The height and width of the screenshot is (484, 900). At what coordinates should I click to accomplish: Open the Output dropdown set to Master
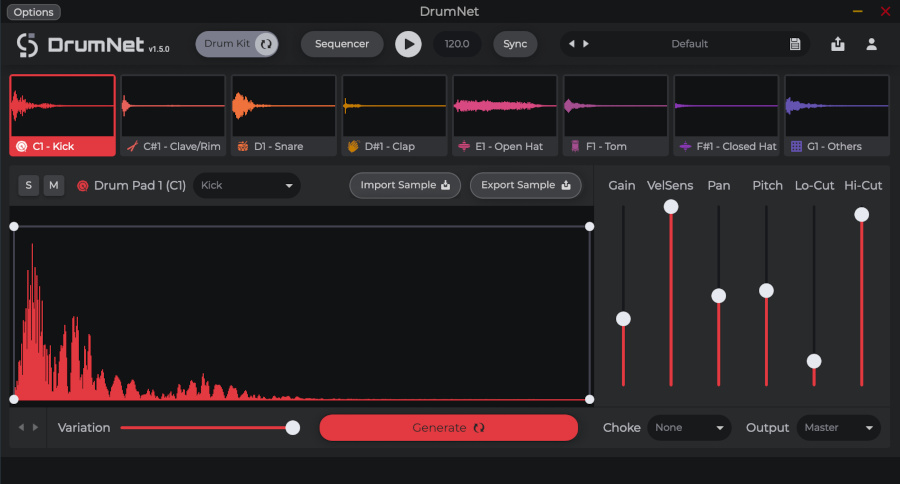(839, 427)
